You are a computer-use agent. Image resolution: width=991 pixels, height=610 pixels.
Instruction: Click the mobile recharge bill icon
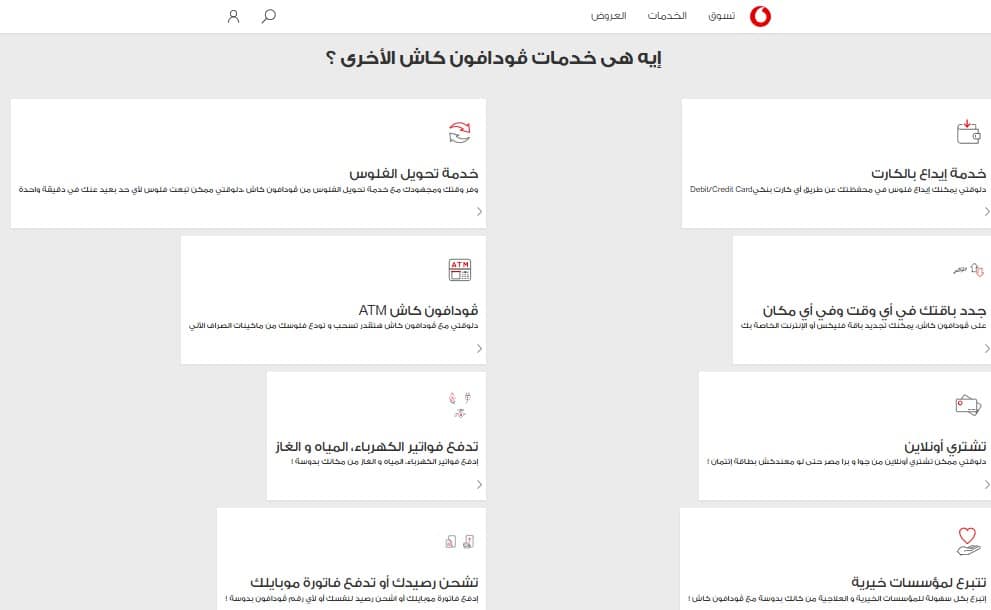coord(459,541)
